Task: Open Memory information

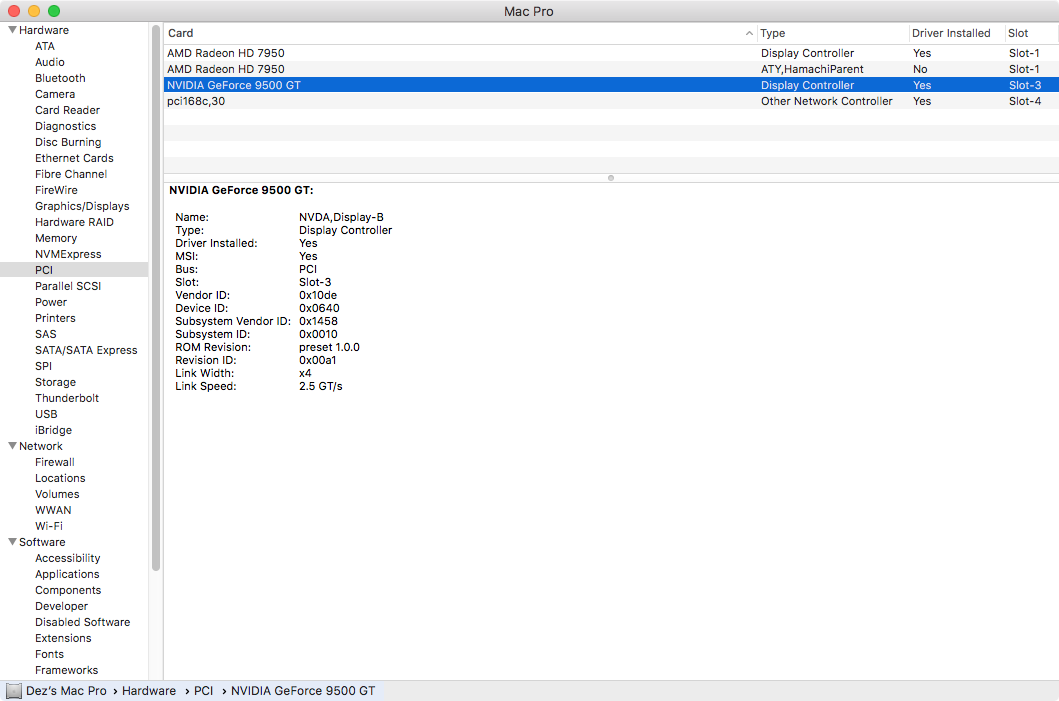Action: pos(56,238)
